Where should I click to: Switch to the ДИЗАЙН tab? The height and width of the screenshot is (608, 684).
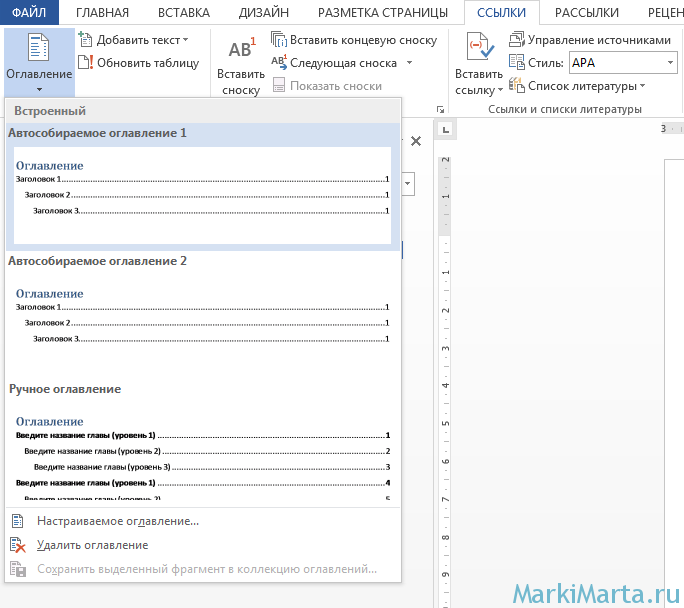click(263, 13)
